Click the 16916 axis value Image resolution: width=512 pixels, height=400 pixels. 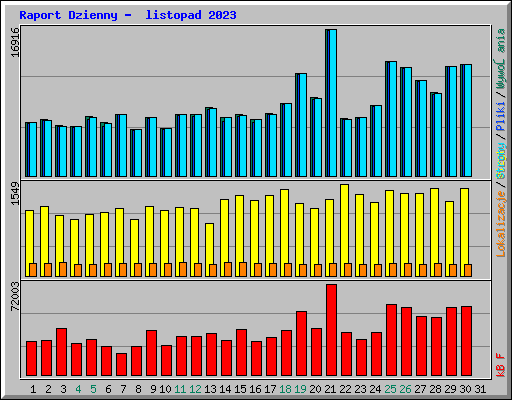click(15, 42)
